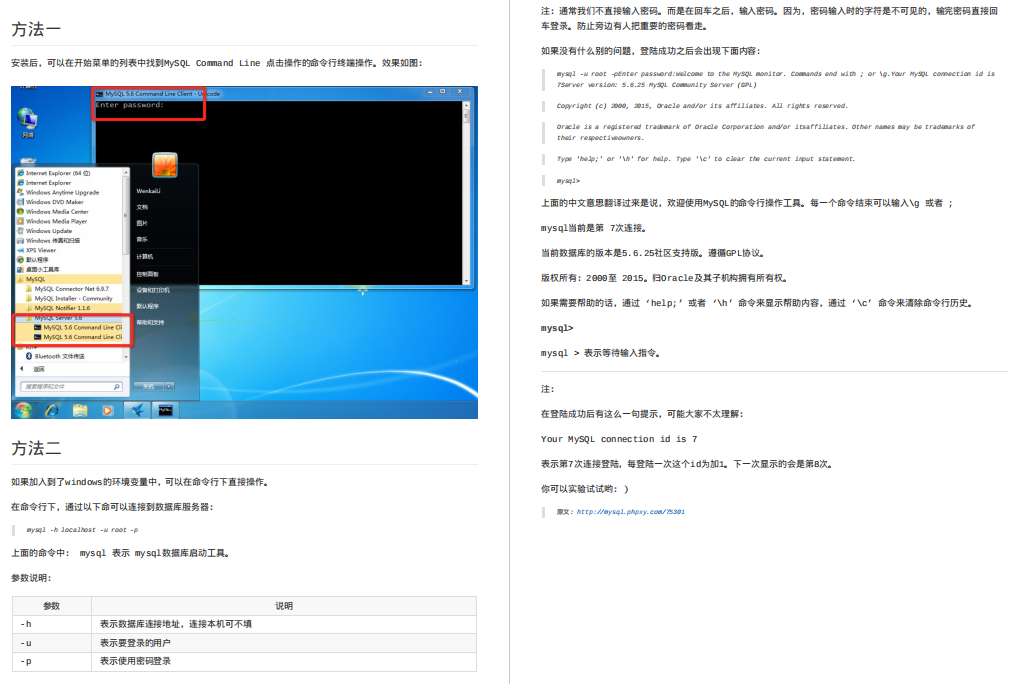Click the Bluetooth 文件传送 entry

[x=55, y=356]
